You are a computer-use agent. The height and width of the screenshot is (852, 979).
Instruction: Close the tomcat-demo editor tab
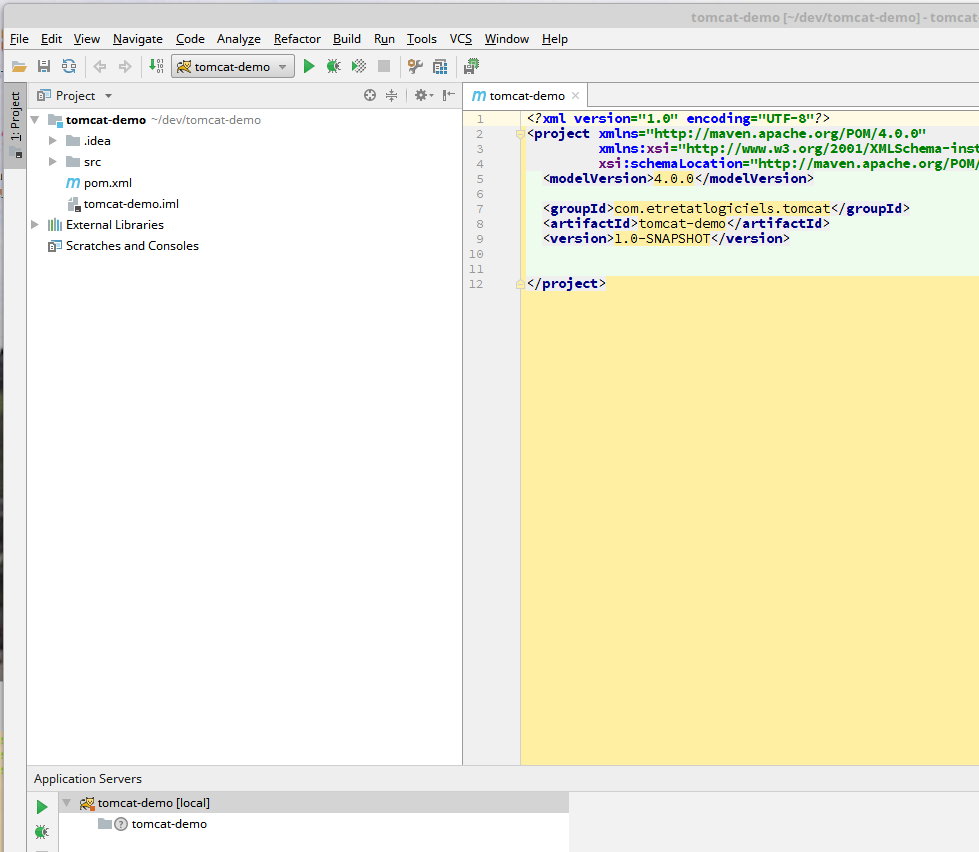(575, 95)
